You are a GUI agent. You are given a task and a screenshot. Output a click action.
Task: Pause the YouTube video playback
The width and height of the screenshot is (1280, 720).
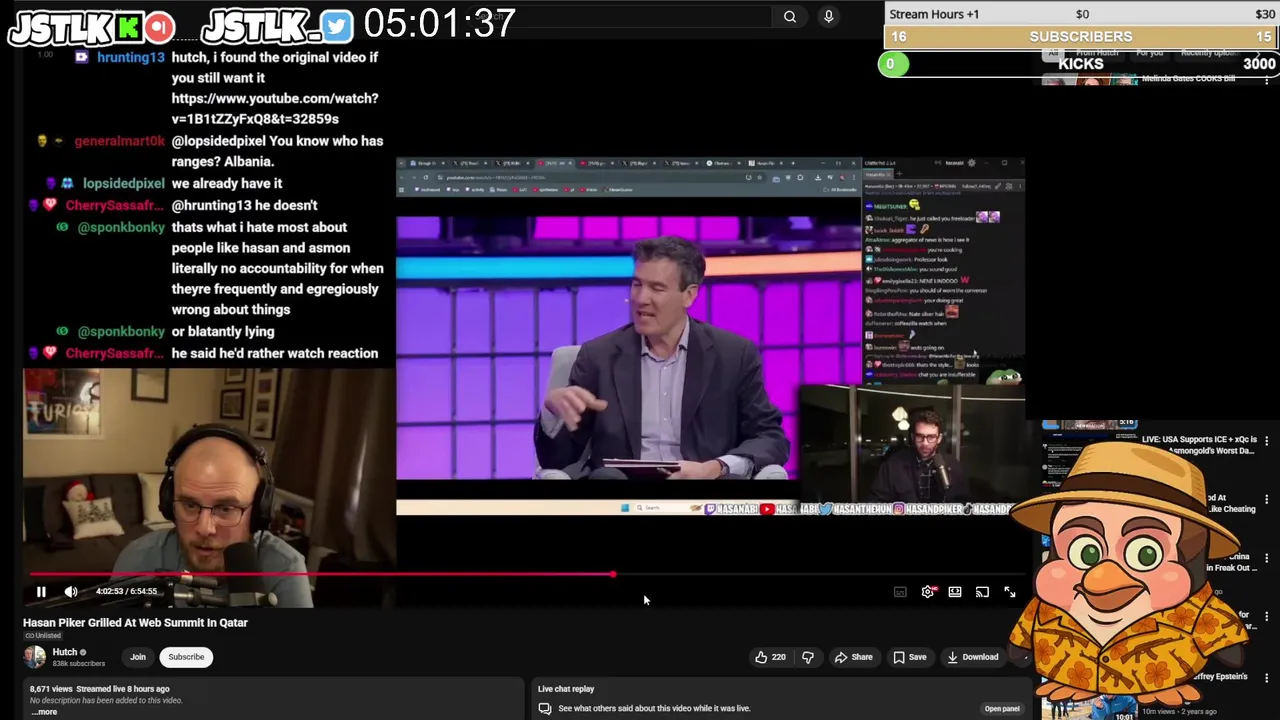41,592
